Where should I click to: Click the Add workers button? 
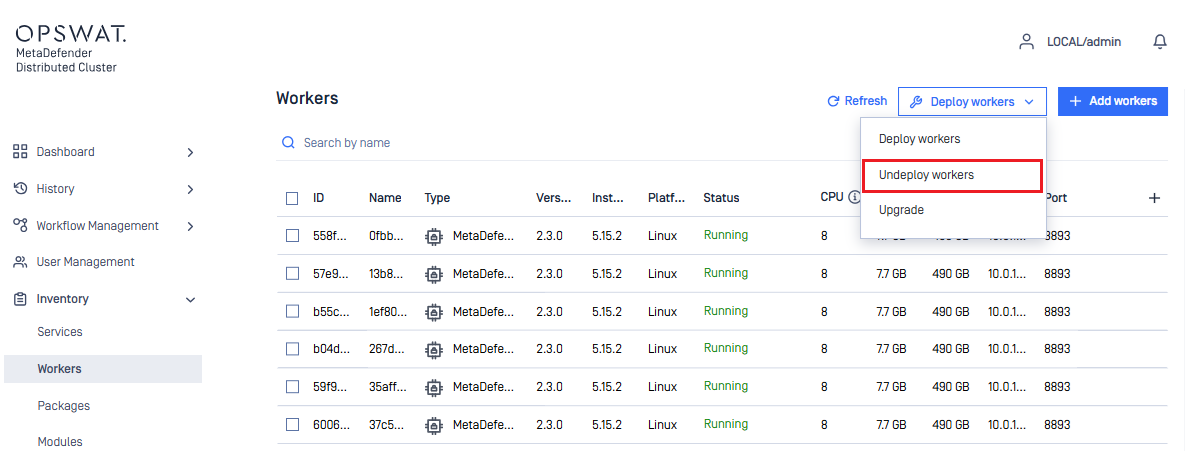1113,101
